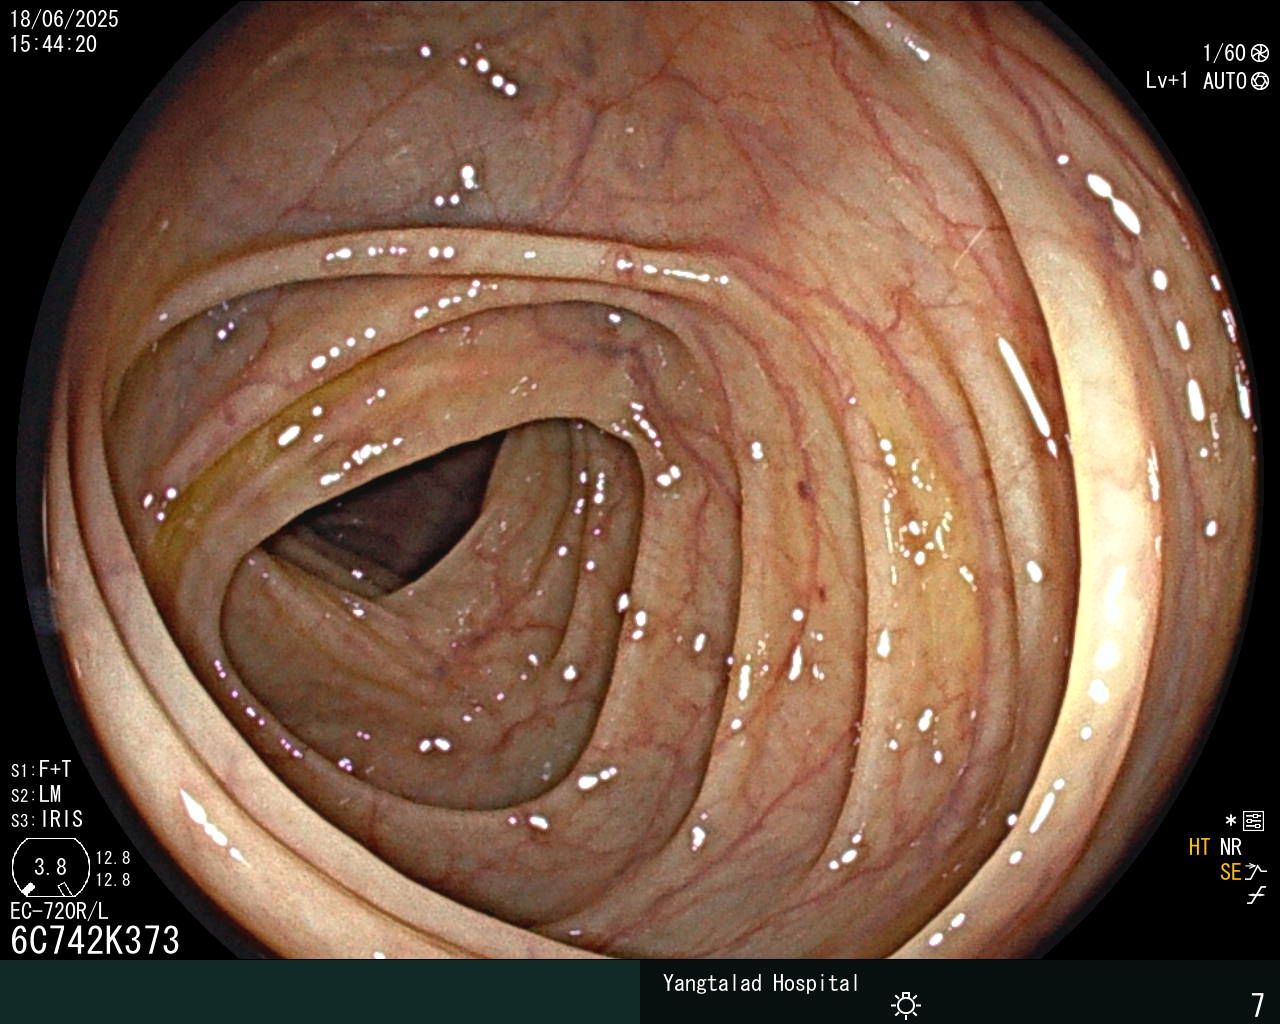
Task: Click the iris icon next to AUTO
Action: pyautogui.click(x=1259, y=81)
